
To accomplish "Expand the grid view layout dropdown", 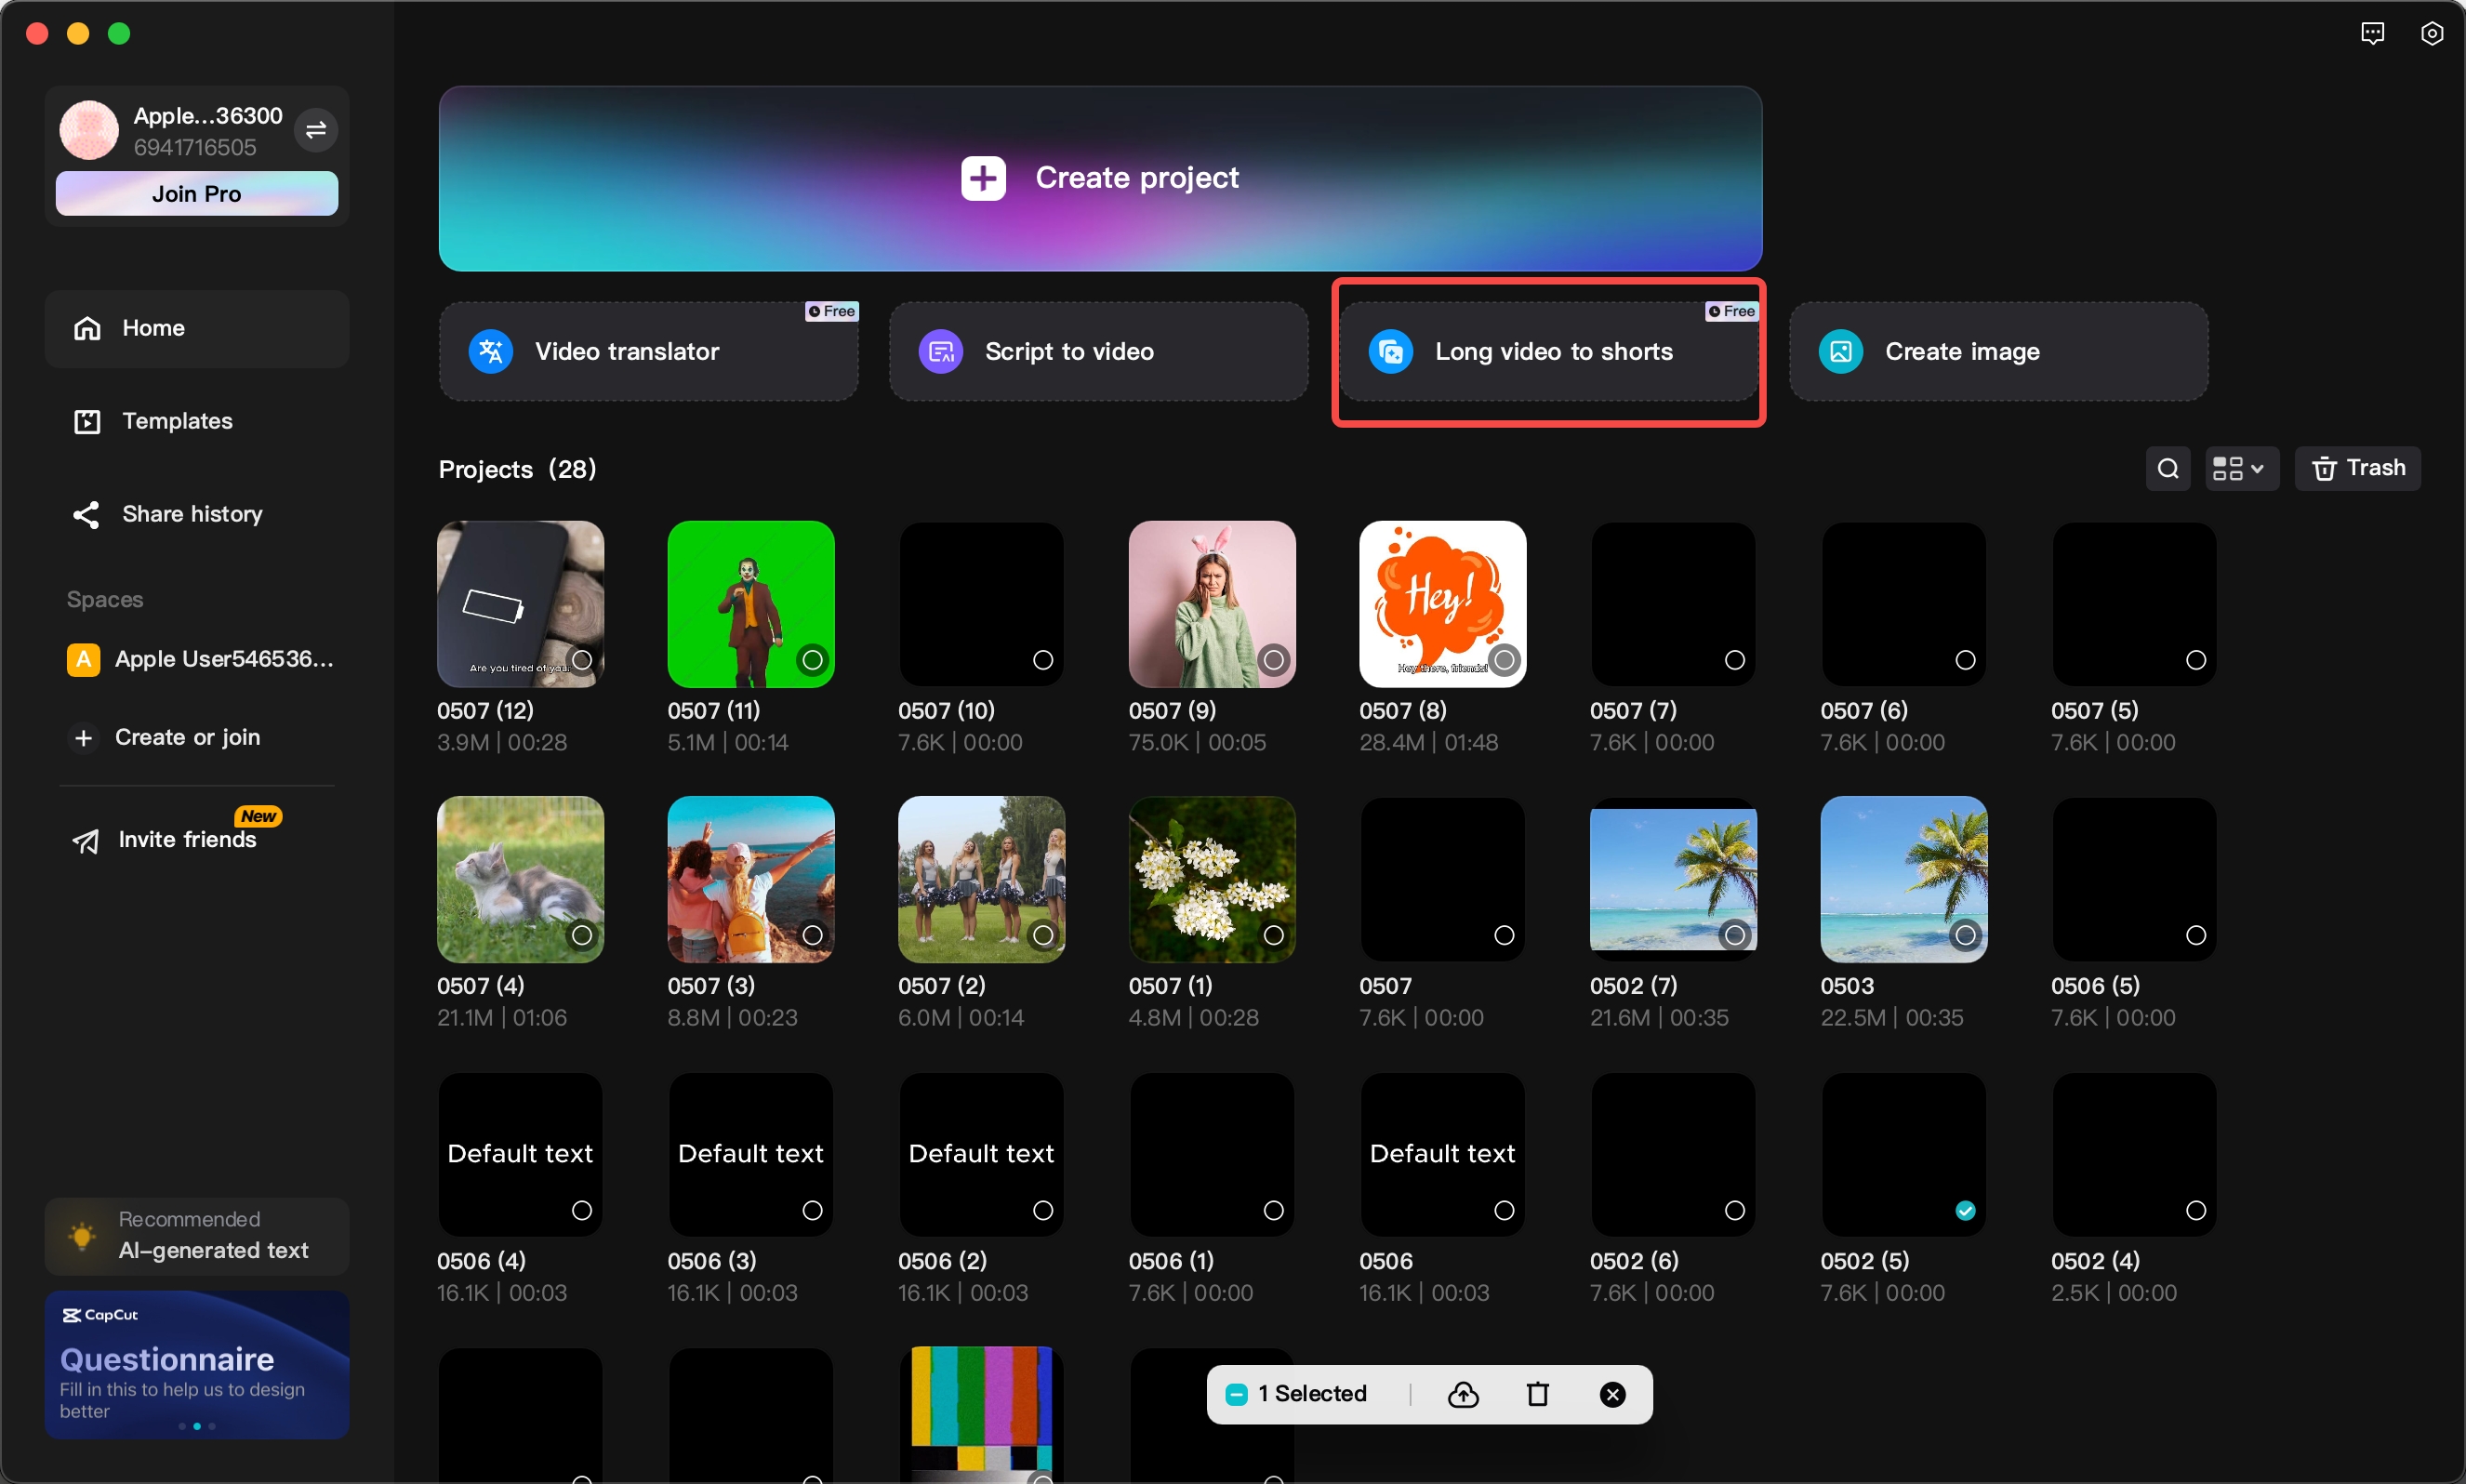I will point(2240,469).
